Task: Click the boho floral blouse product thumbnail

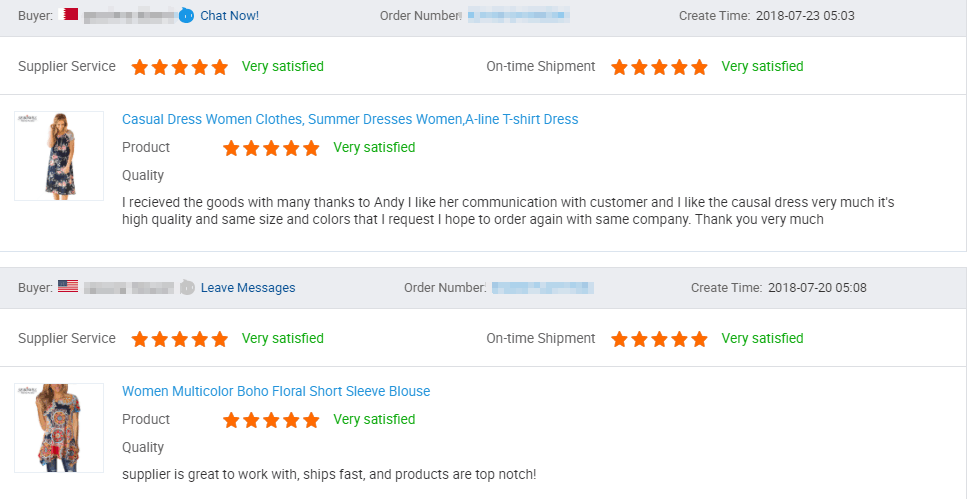Action: point(59,428)
